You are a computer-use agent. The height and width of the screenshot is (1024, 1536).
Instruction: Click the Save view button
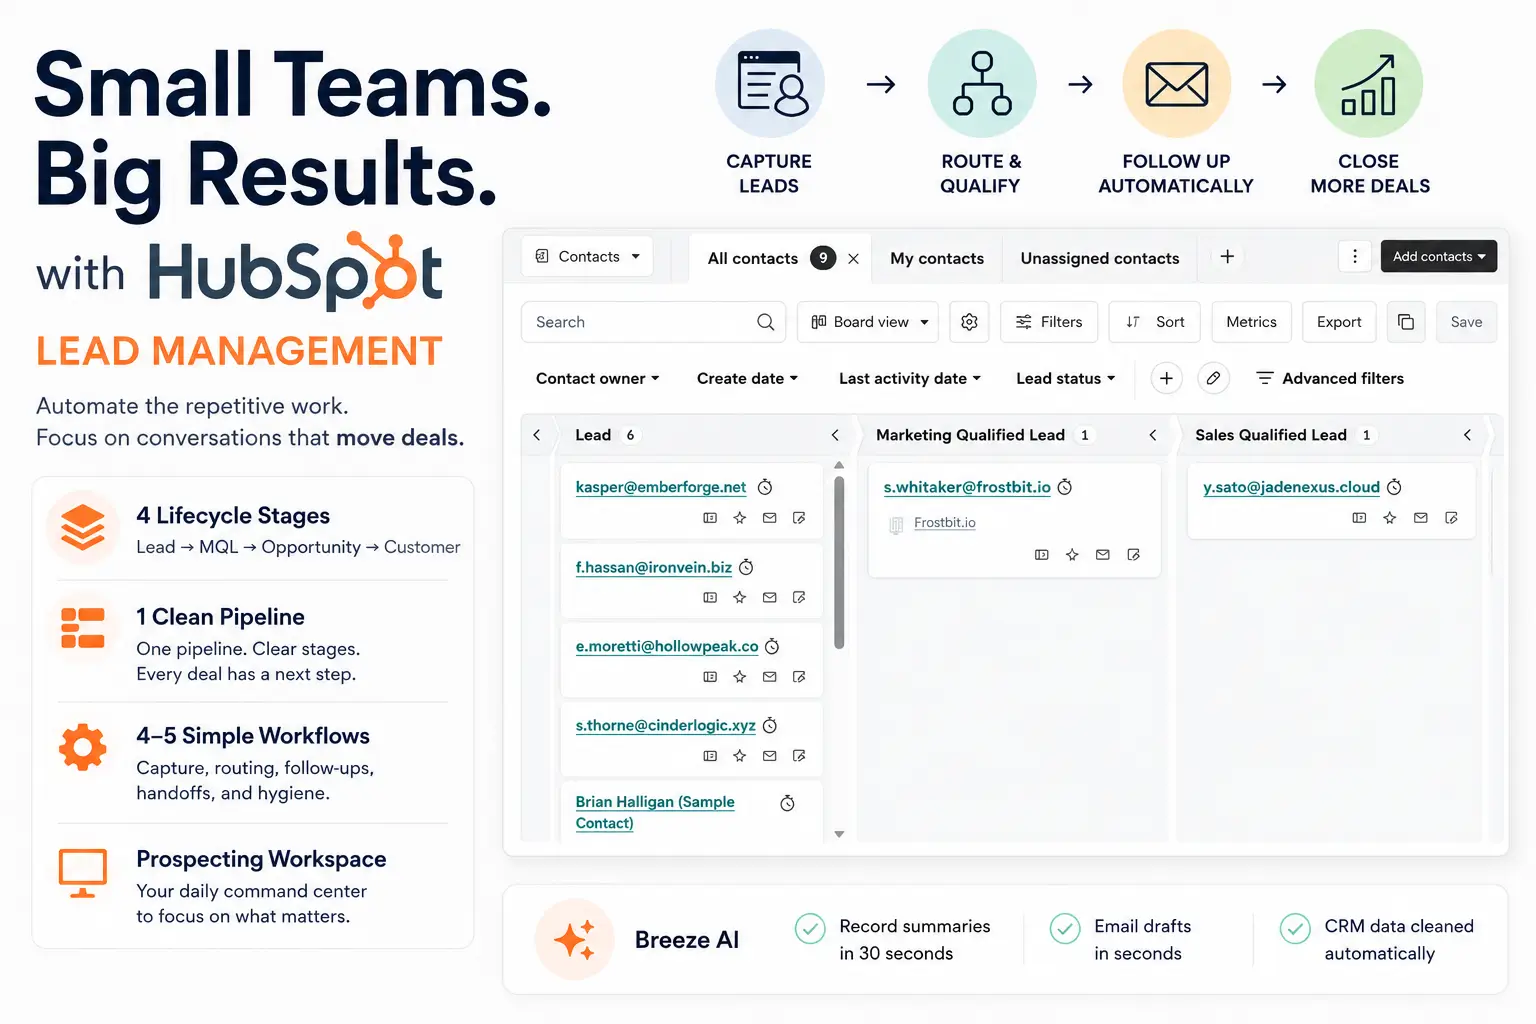[1466, 322]
